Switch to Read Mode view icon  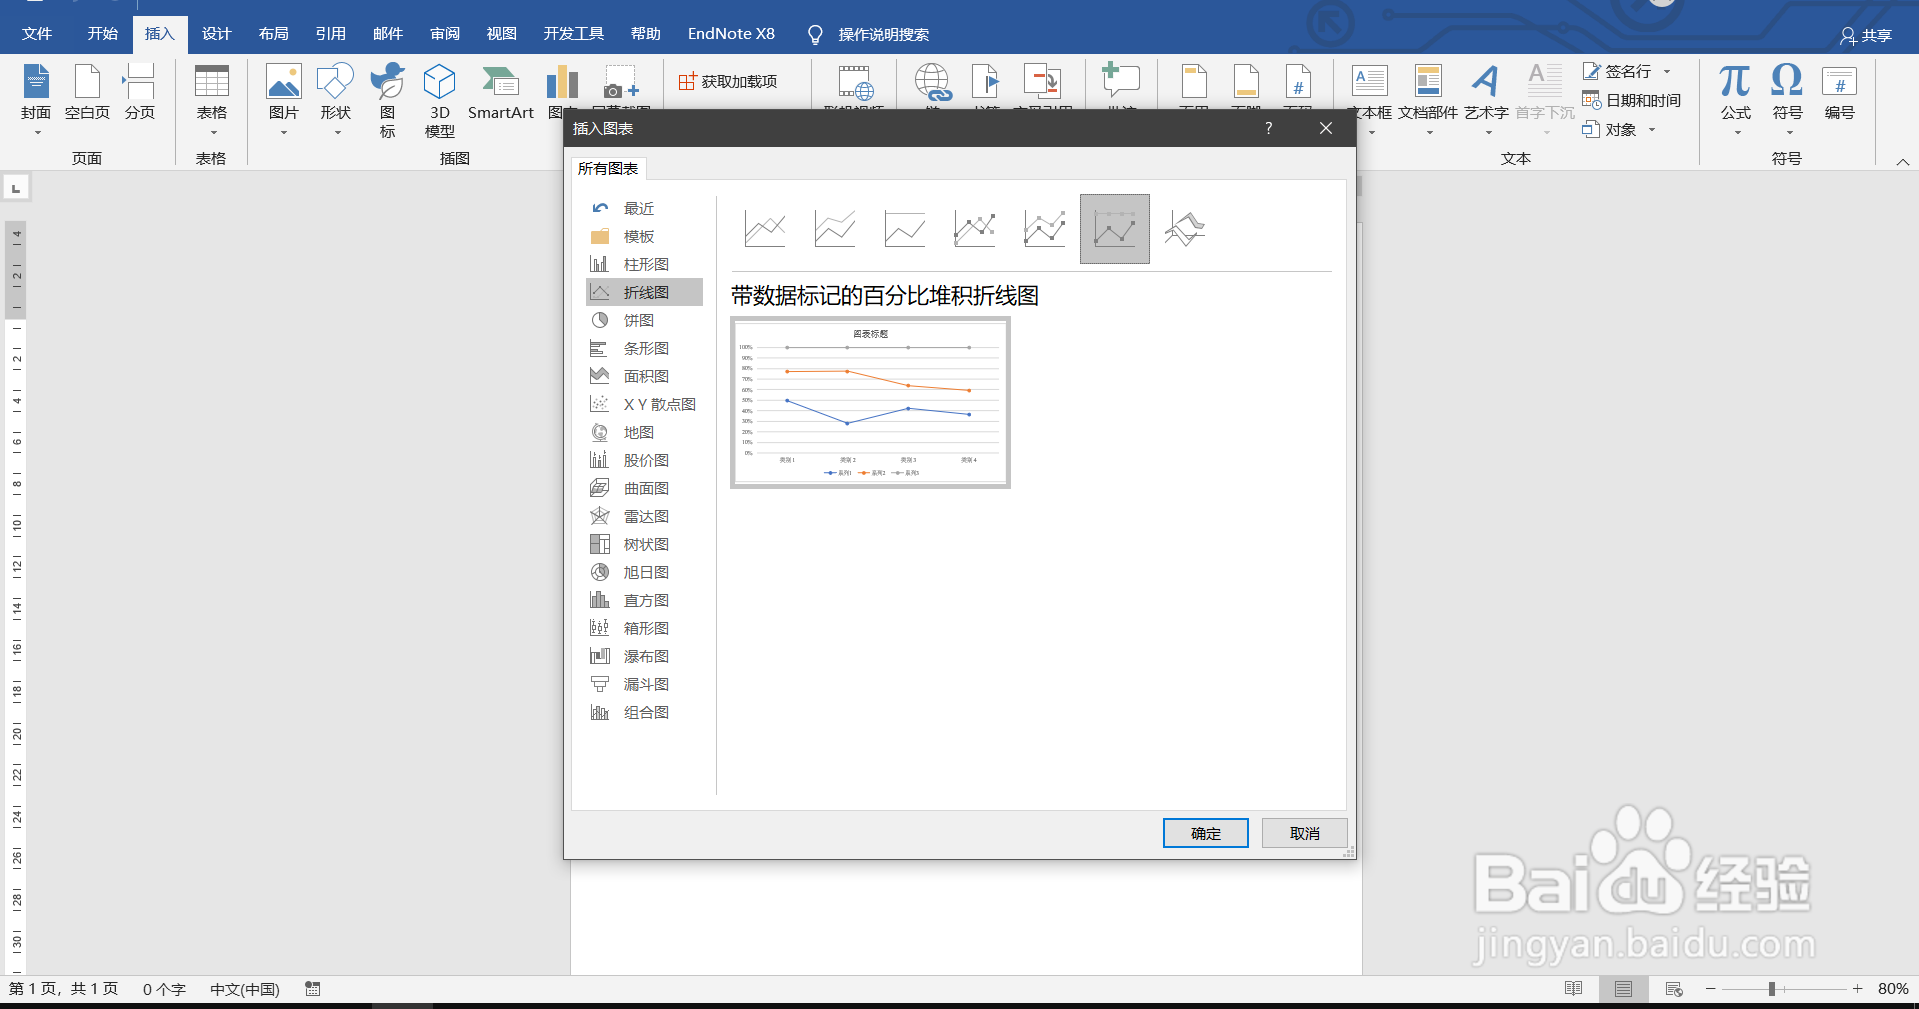1573,989
